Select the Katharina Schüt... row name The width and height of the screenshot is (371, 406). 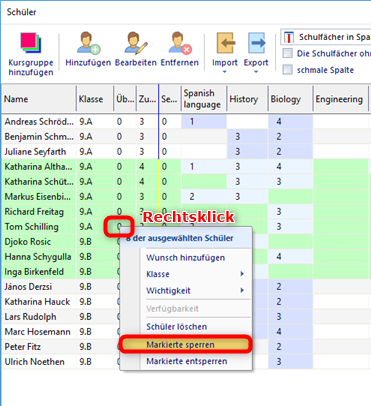39,182
